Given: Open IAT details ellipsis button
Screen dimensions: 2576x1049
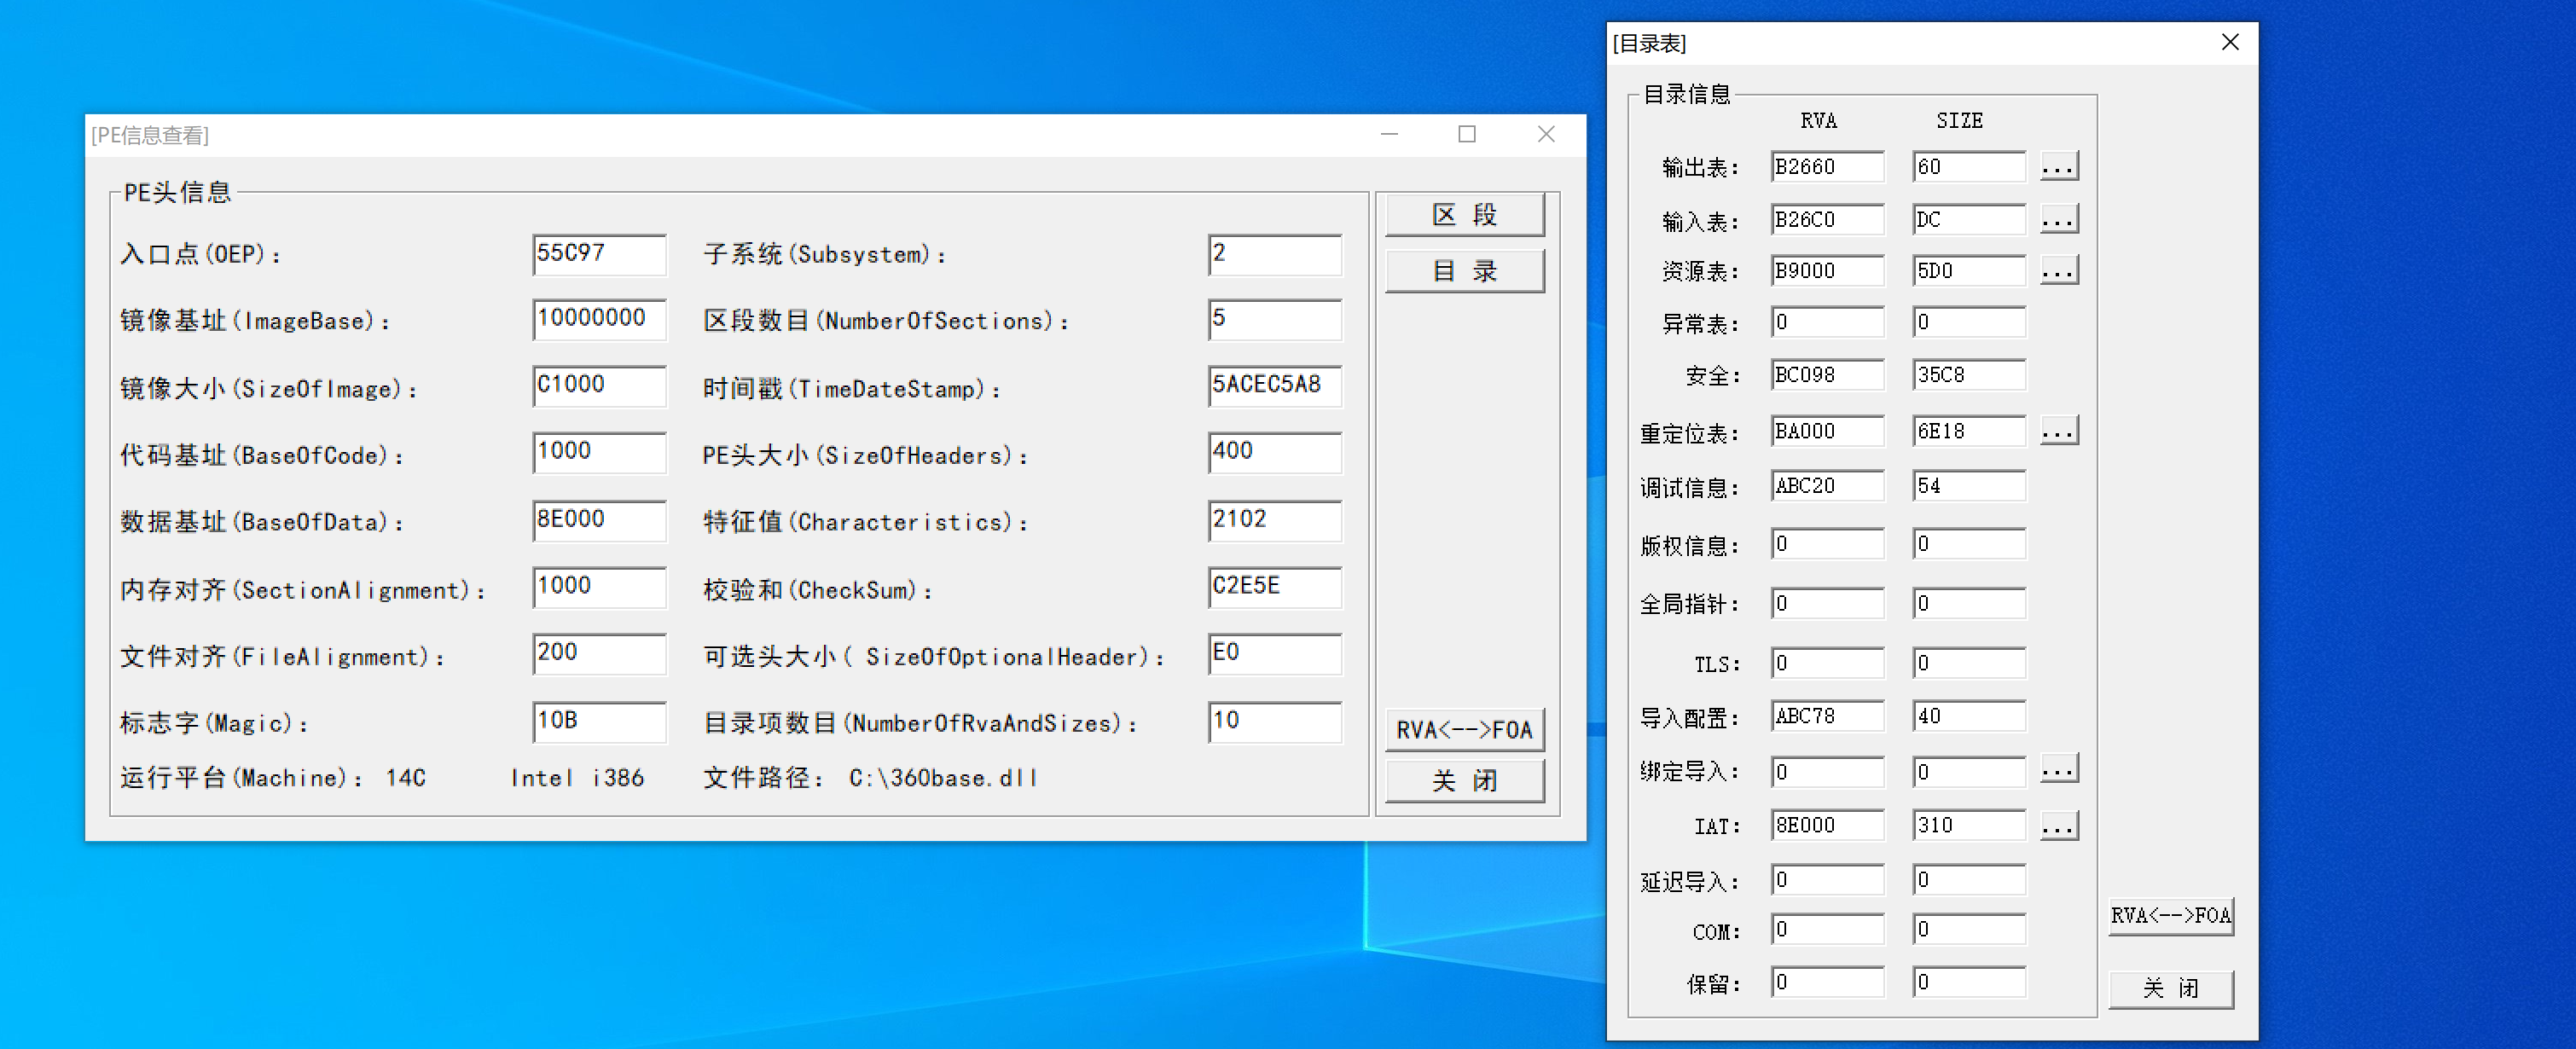Looking at the screenshot, I should pos(2058,826).
